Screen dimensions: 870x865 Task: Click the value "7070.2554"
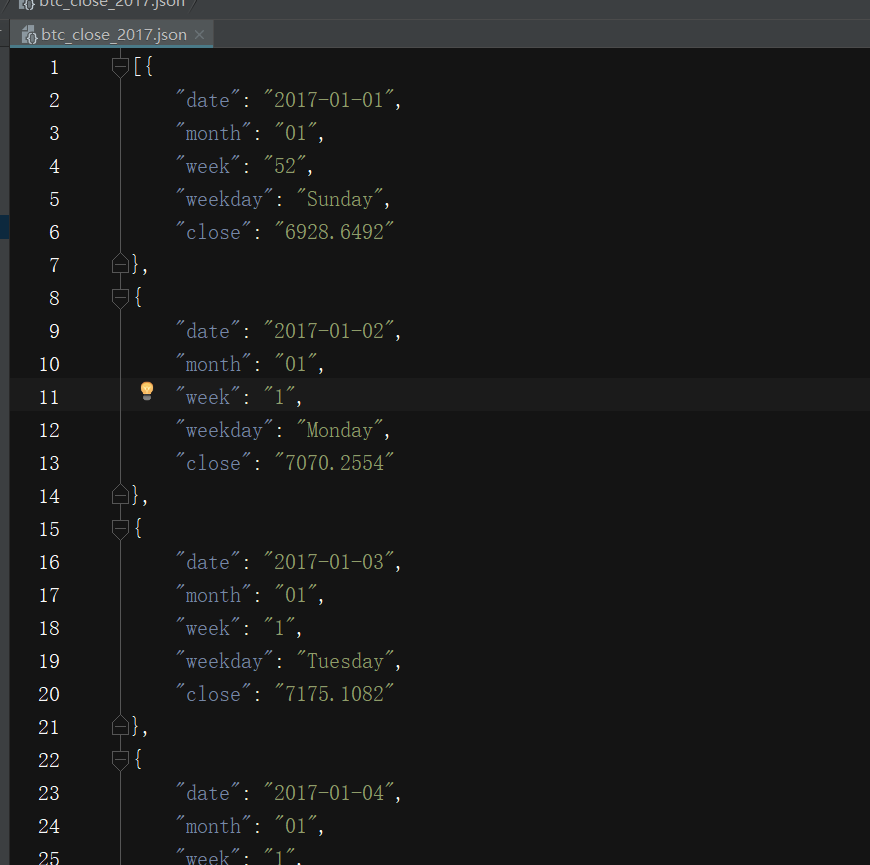(334, 463)
